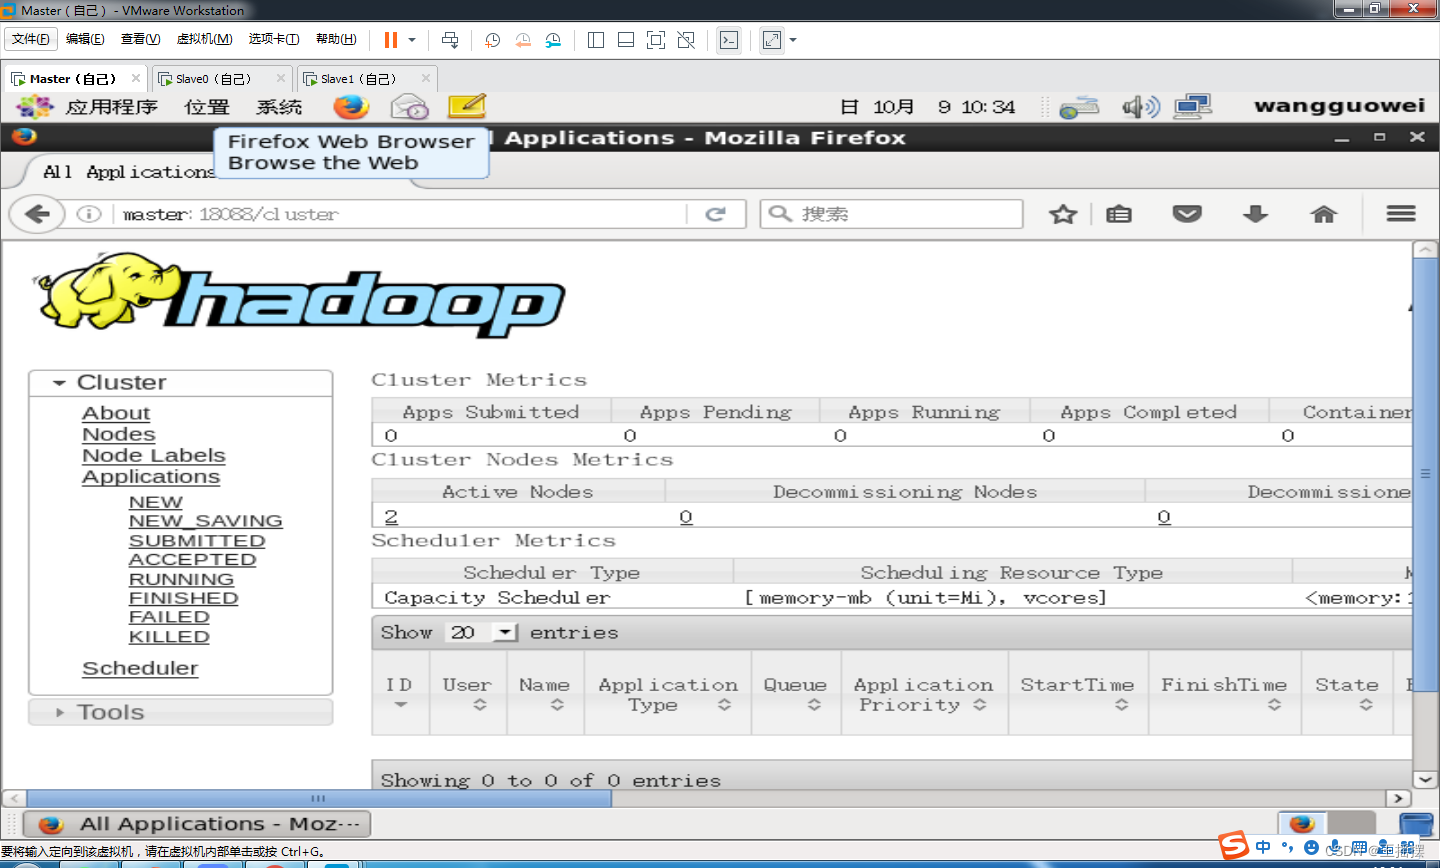
Task: Open the 虚拟机(M) menu in VMware
Action: [x=204, y=39]
